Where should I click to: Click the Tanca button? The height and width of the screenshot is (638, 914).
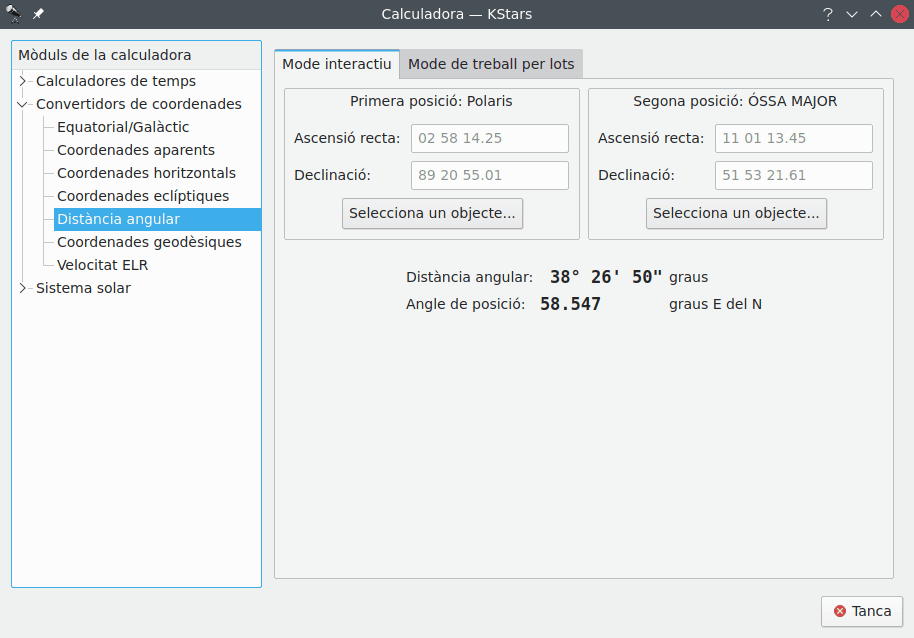point(862,611)
